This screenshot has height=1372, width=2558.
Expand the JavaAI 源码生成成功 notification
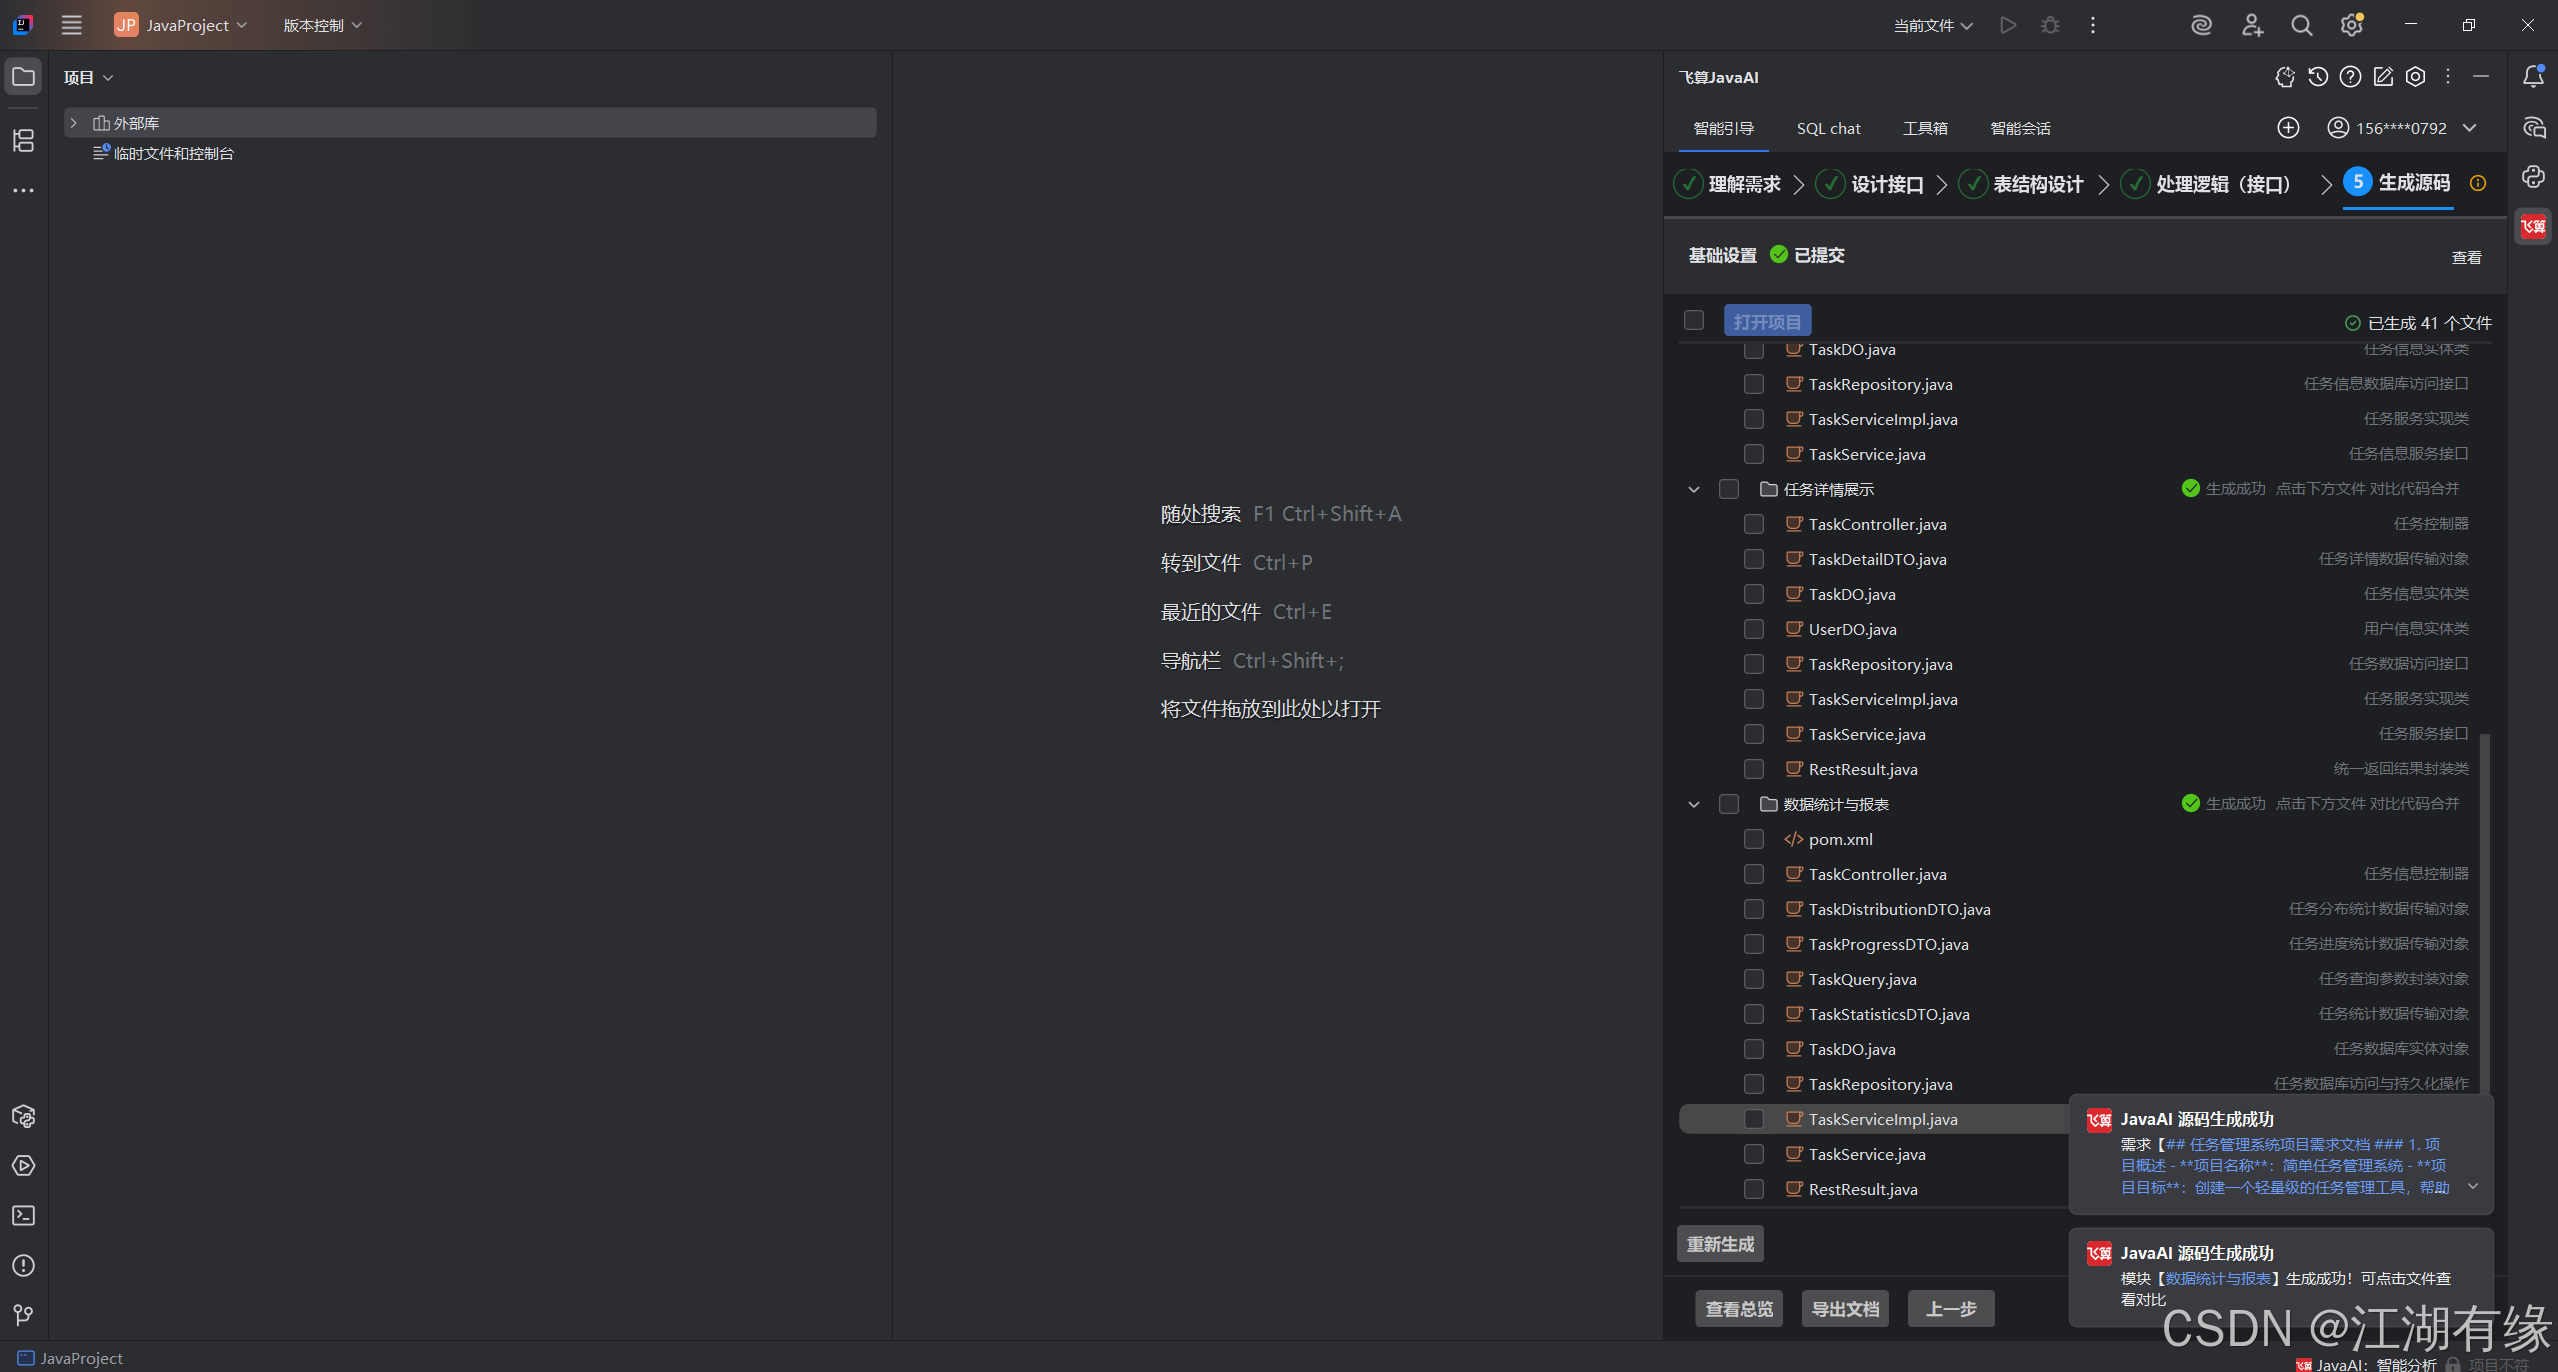[2473, 1186]
